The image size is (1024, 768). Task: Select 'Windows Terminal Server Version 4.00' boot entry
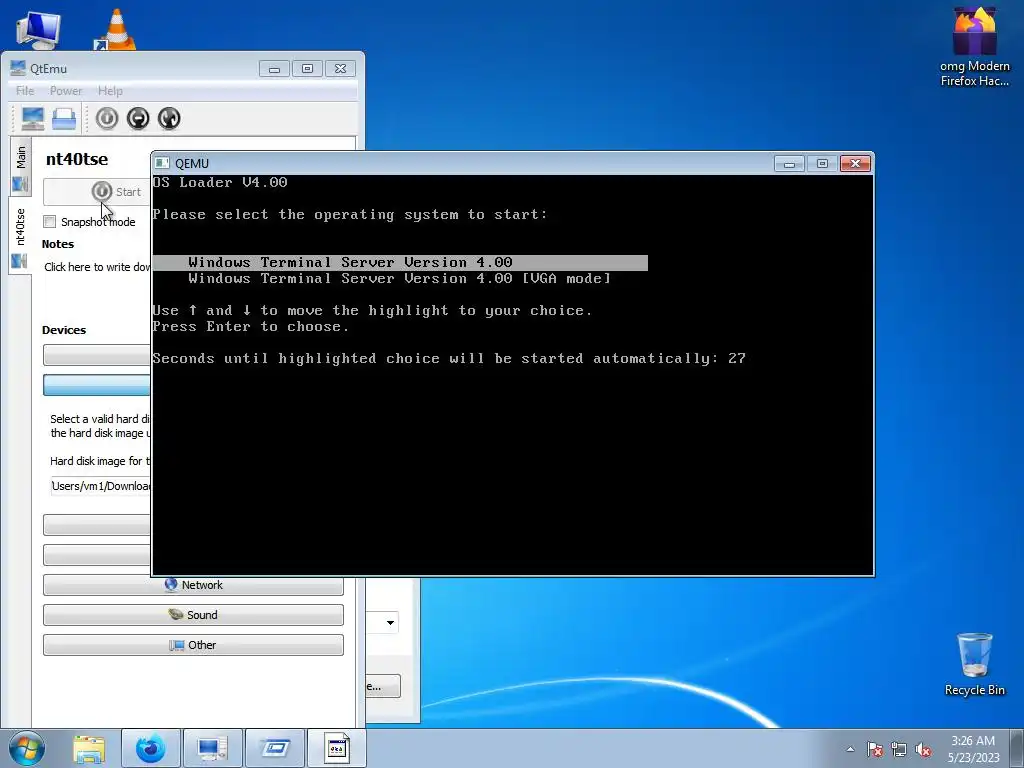pyautogui.click(x=400, y=263)
